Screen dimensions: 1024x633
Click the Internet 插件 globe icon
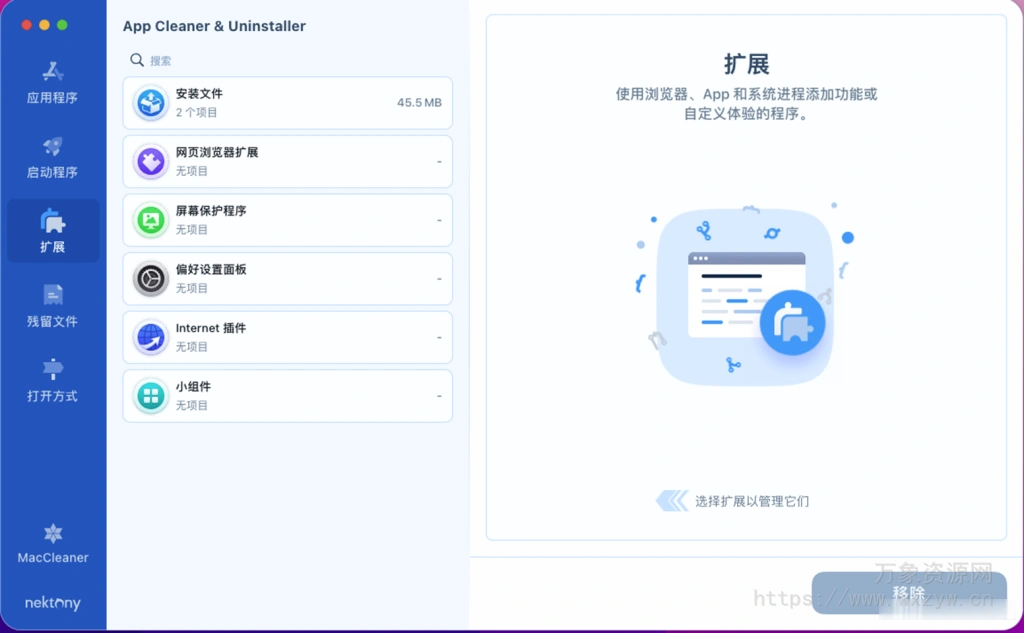[151, 338]
